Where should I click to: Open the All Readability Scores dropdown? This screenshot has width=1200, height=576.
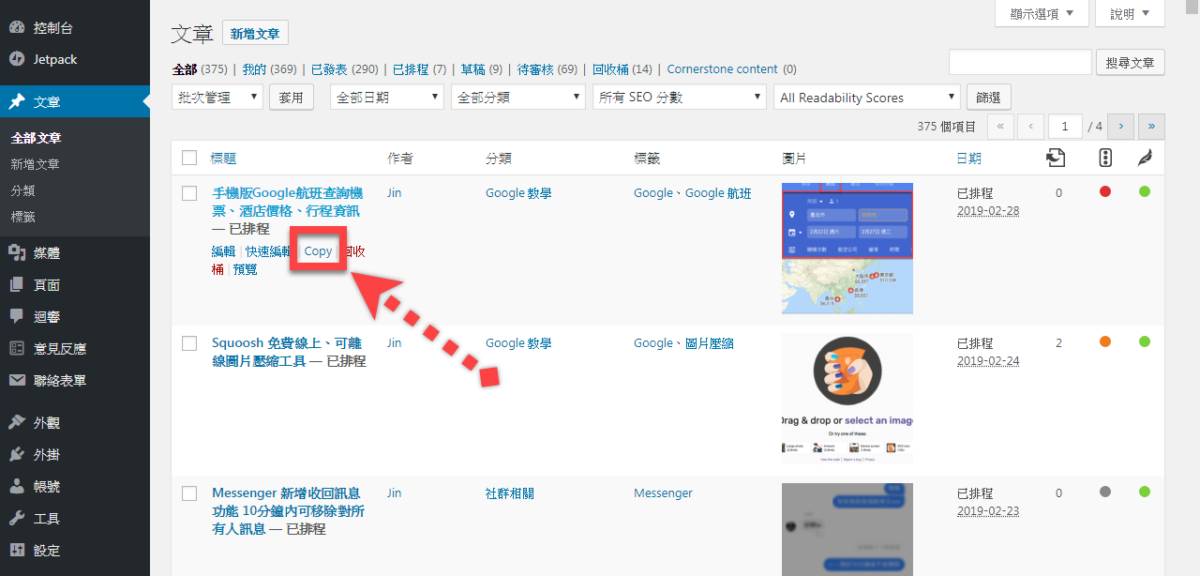point(867,97)
